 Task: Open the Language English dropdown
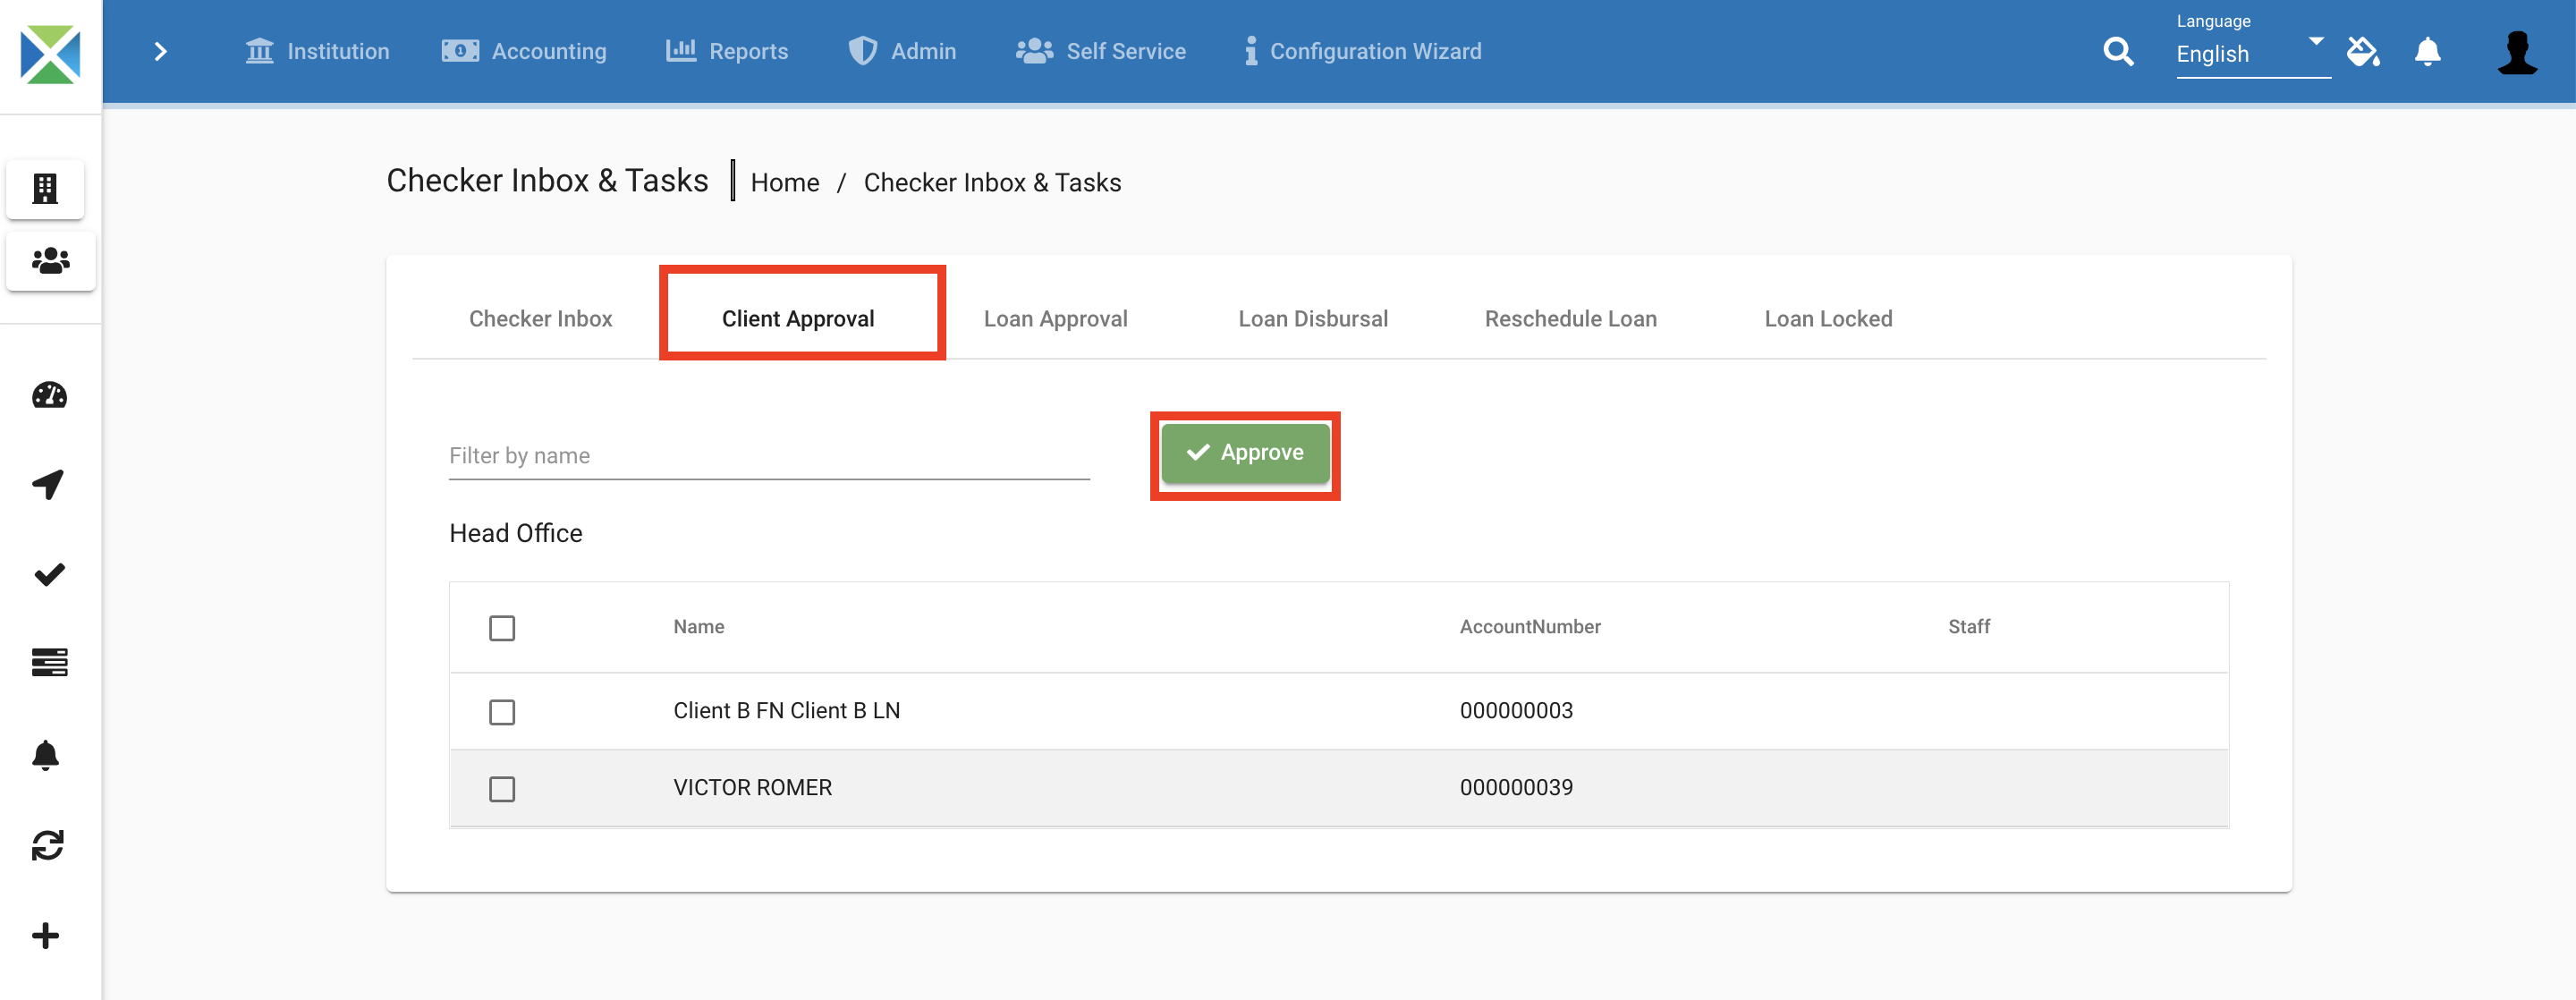(2251, 53)
